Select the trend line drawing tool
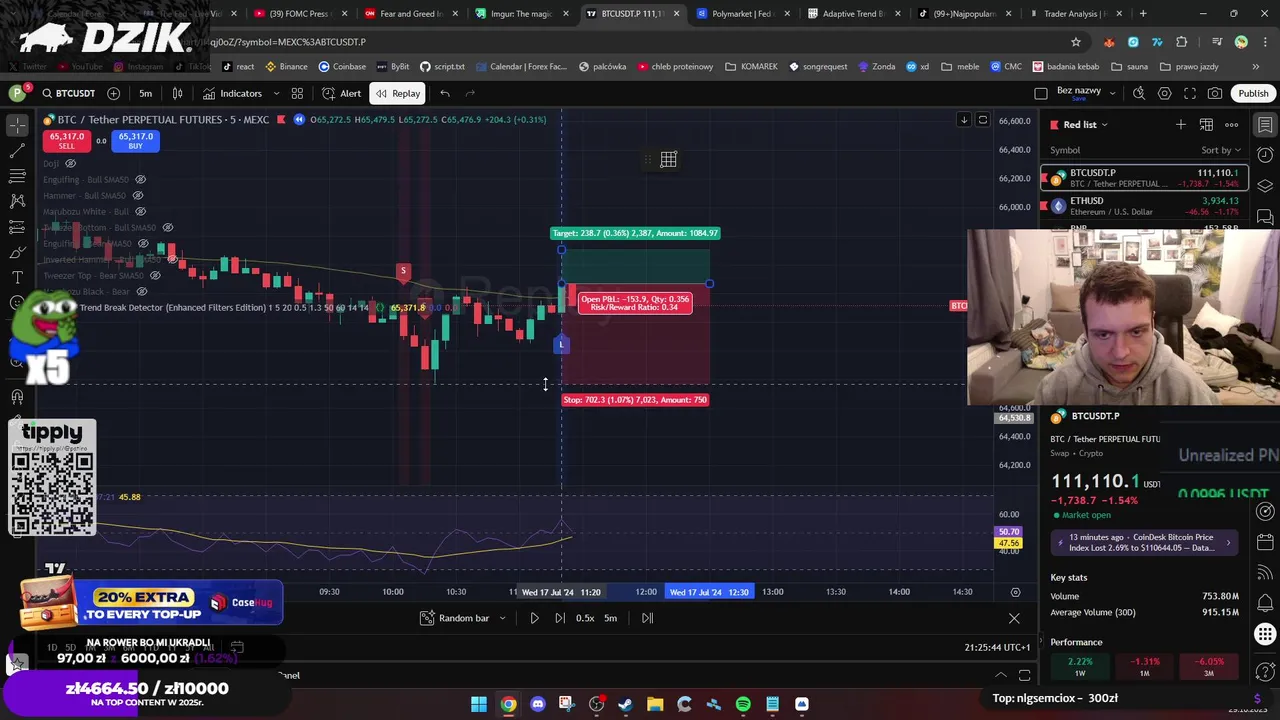This screenshot has width=1280, height=720. [x=17, y=150]
